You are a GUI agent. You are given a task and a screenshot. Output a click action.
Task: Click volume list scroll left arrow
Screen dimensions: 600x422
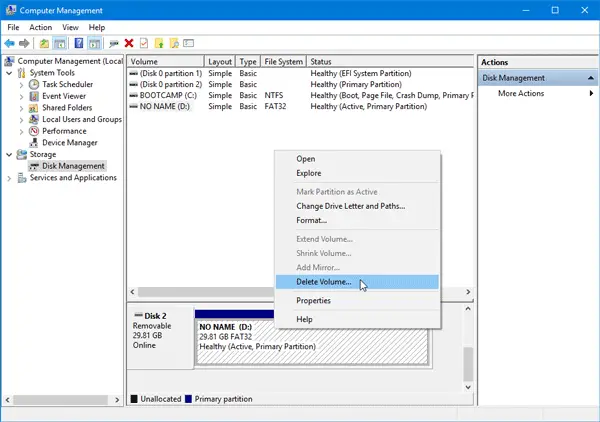(x=132, y=292)
